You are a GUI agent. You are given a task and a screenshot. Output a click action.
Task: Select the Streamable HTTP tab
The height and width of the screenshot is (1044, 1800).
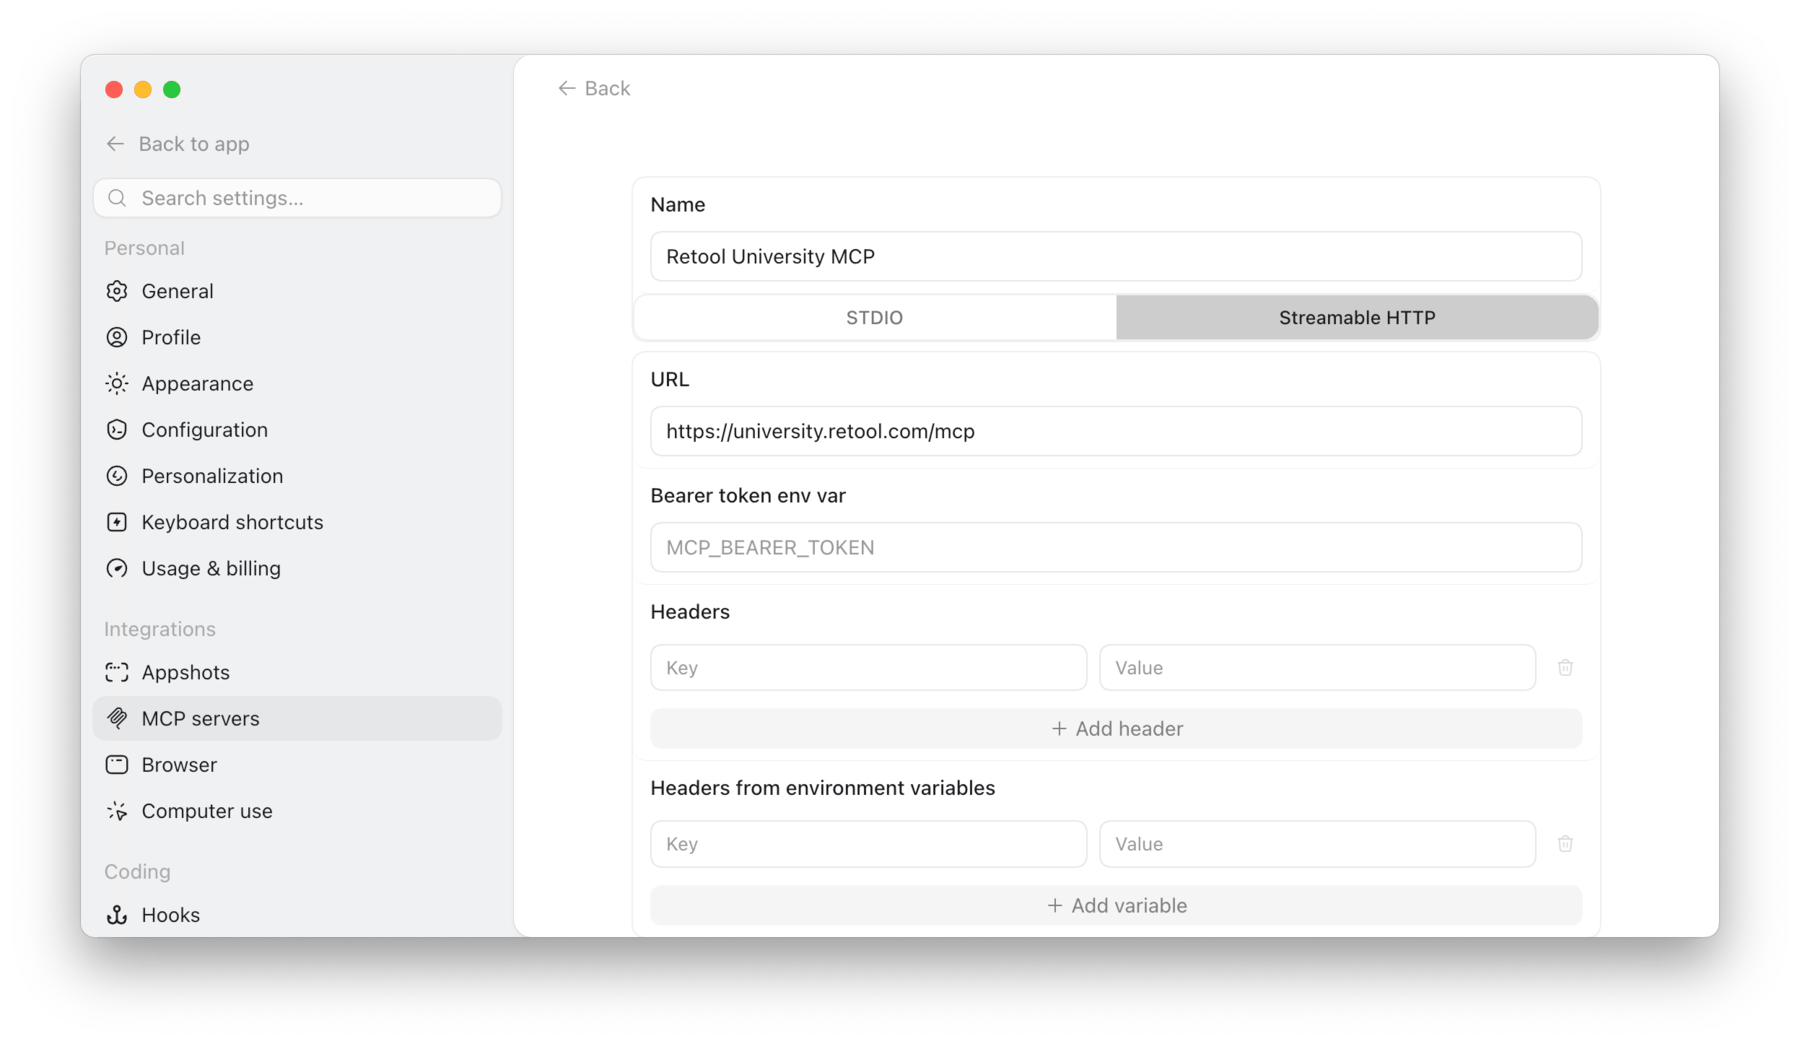(1357, 317)
